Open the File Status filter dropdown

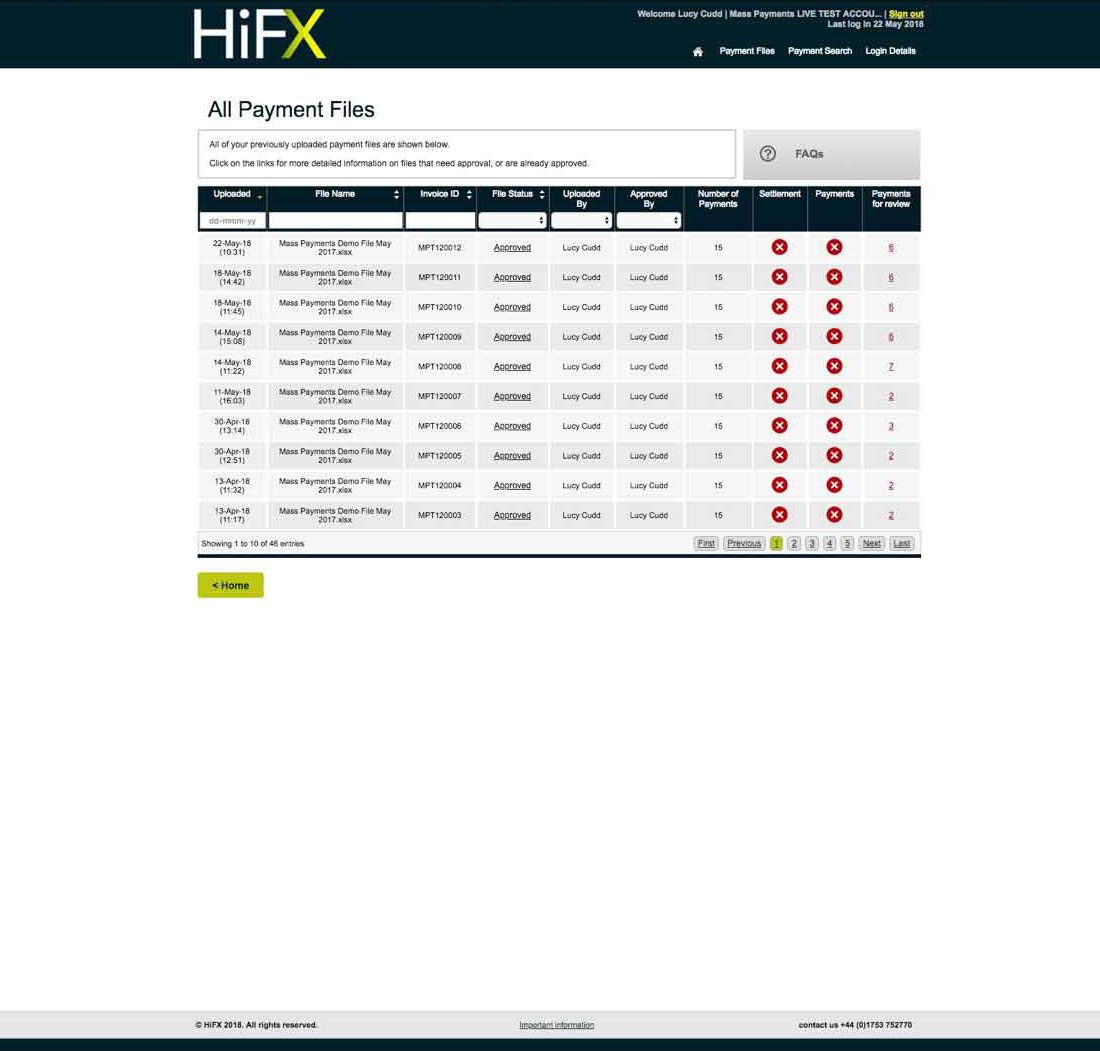coord(512,220)
